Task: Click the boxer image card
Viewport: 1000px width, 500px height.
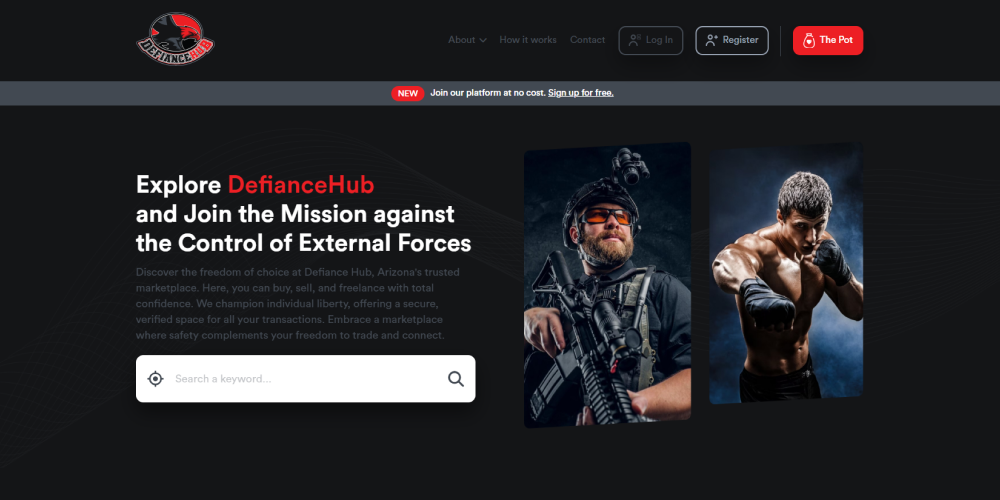Action: pyautogui.click(x=786, y=273)
